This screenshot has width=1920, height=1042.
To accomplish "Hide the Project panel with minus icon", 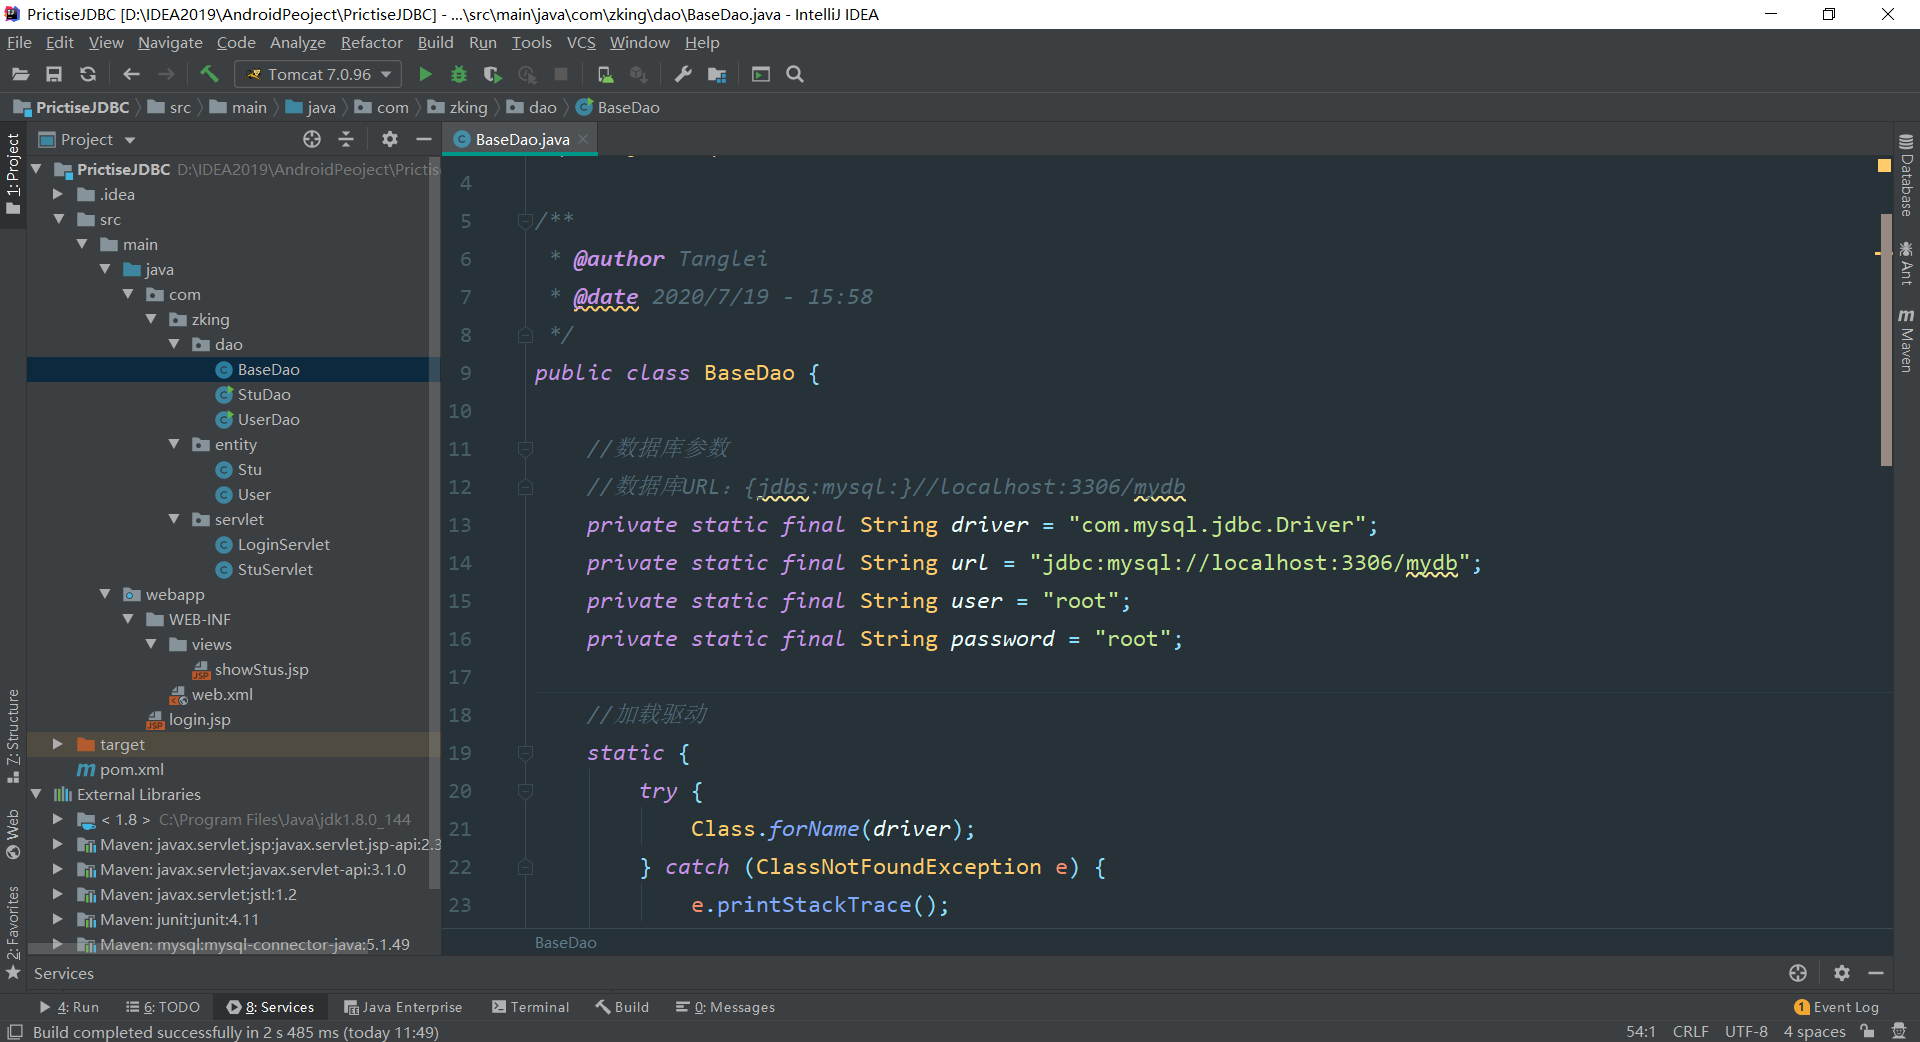I will (424, 139).
